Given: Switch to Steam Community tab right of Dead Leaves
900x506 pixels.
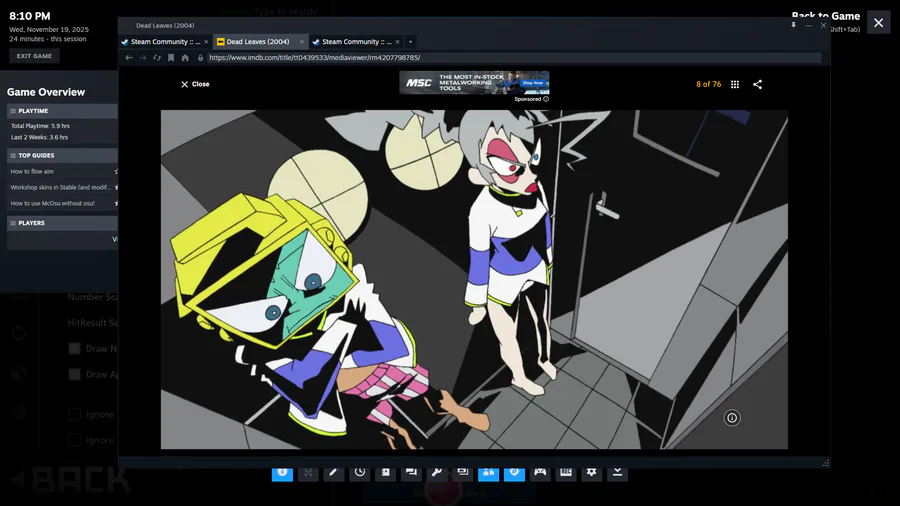Looking at the screenshot, I should tap(356, 42).
